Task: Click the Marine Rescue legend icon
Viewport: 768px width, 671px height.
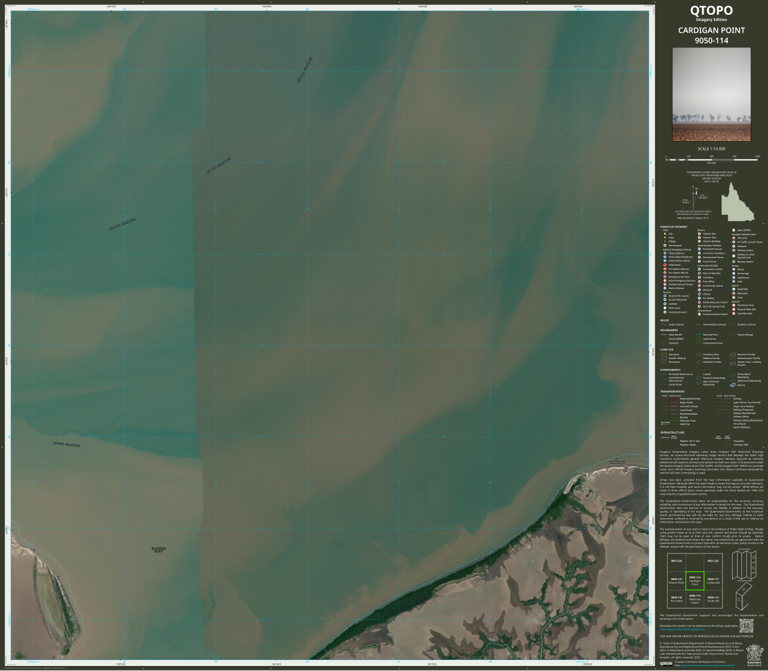Action: (665, 288)
